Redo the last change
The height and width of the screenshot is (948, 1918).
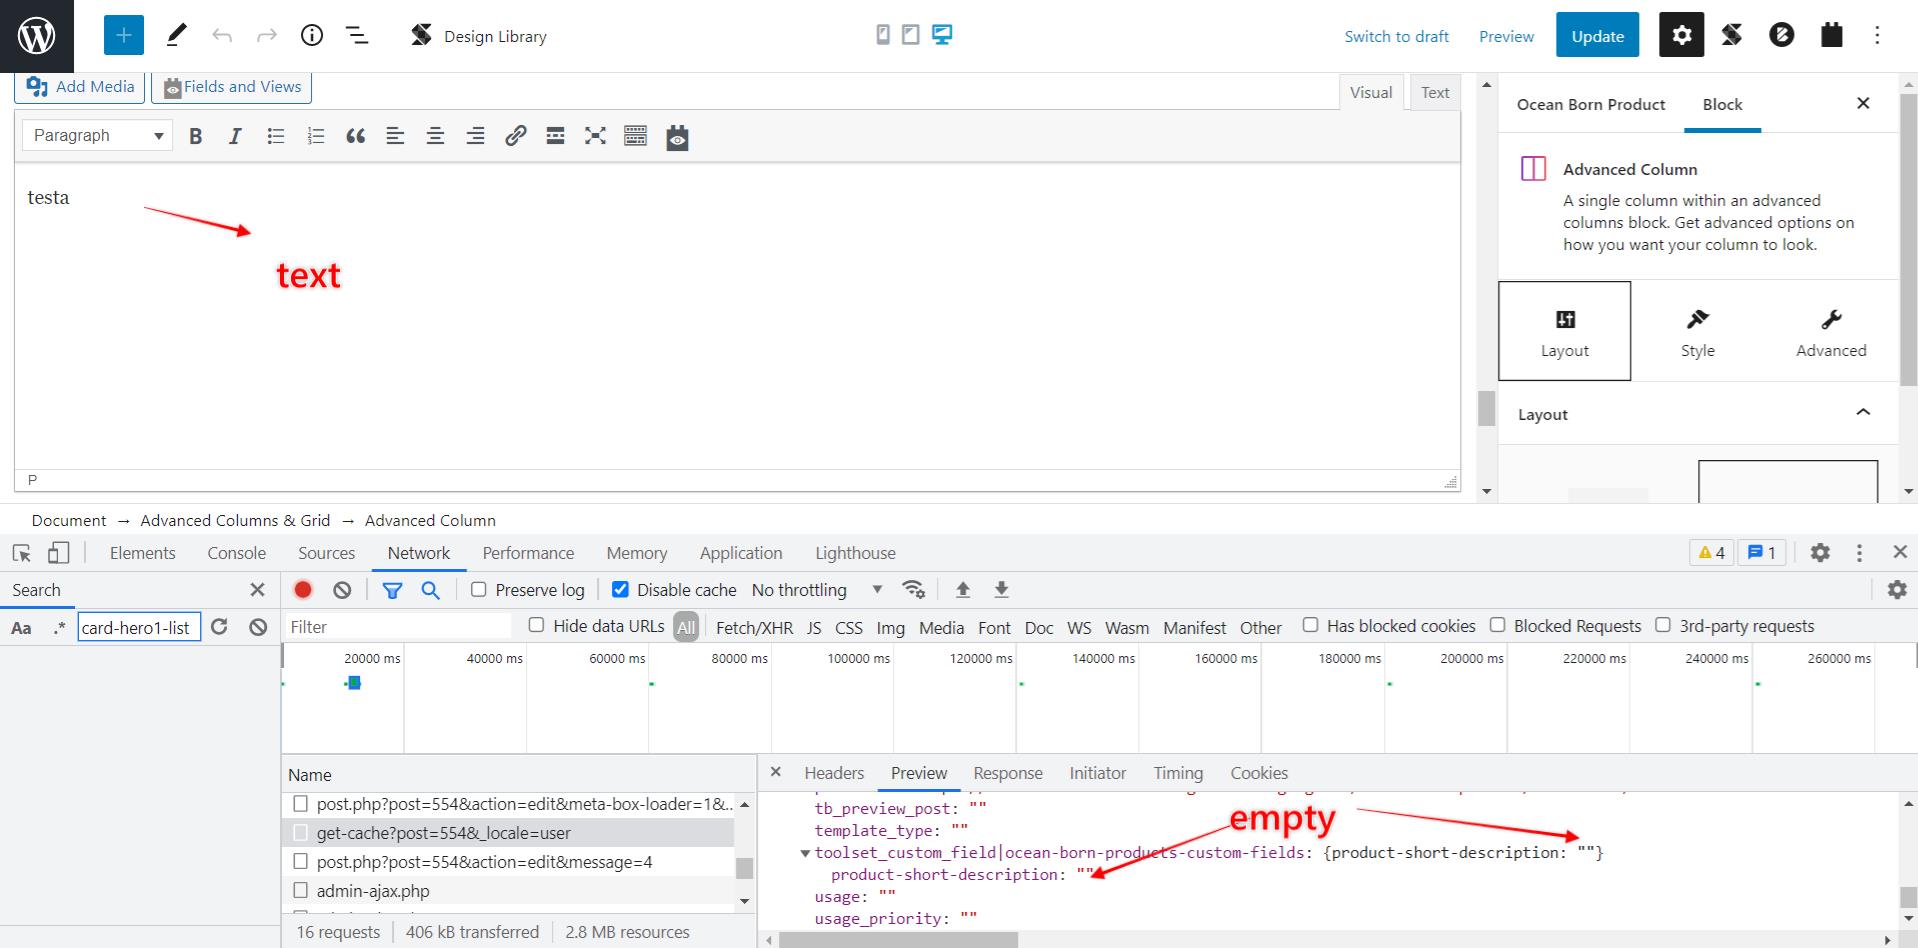click(267, 36)
